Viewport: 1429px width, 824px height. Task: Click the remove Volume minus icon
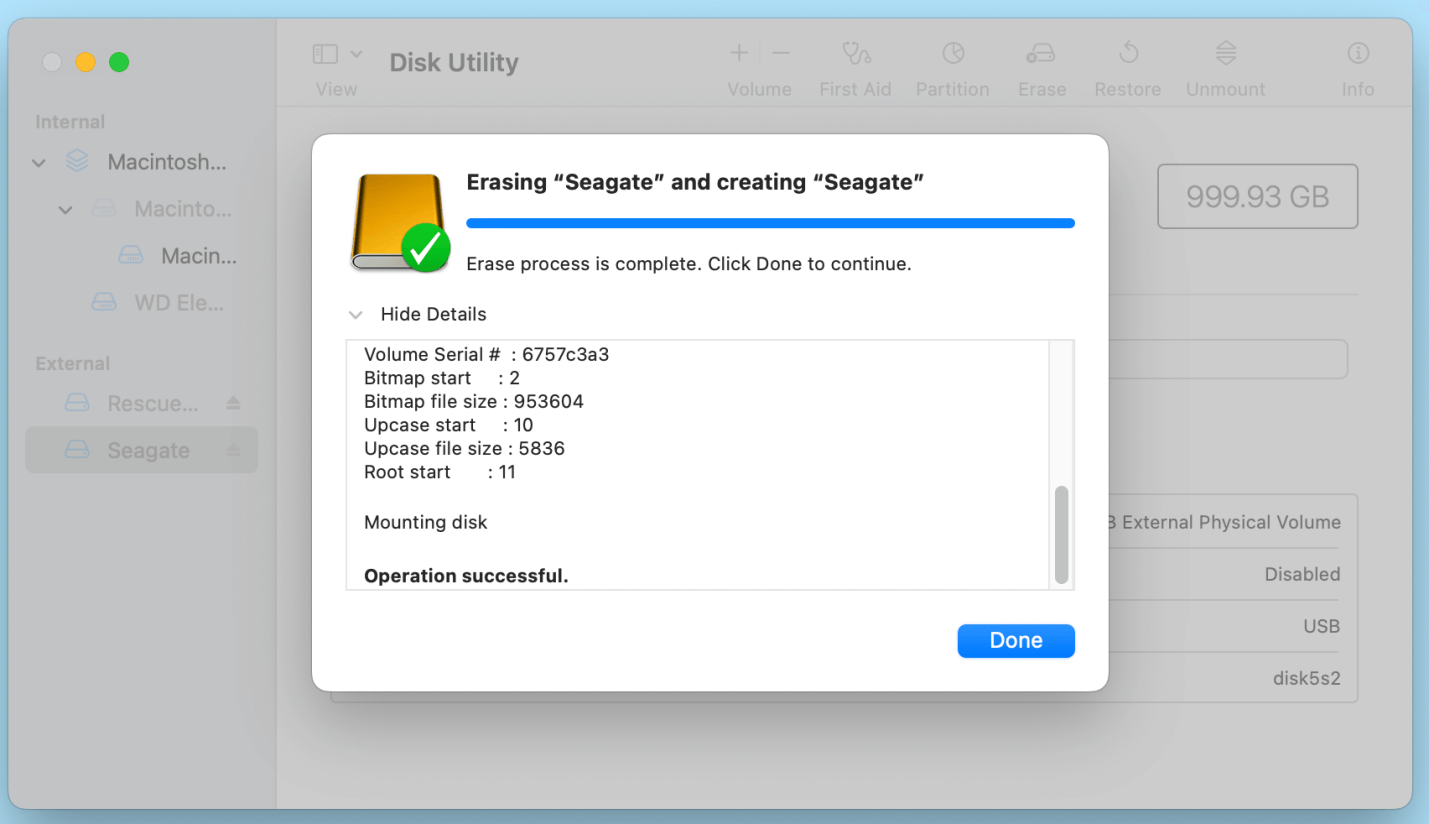780,52
